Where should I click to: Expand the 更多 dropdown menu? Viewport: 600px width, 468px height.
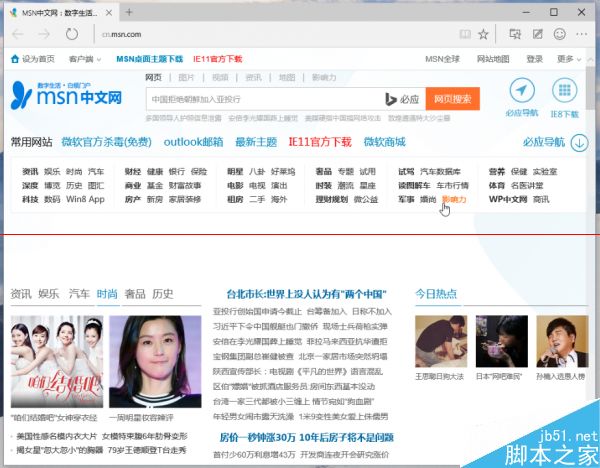pyautogui.click(x=569, y=59)
